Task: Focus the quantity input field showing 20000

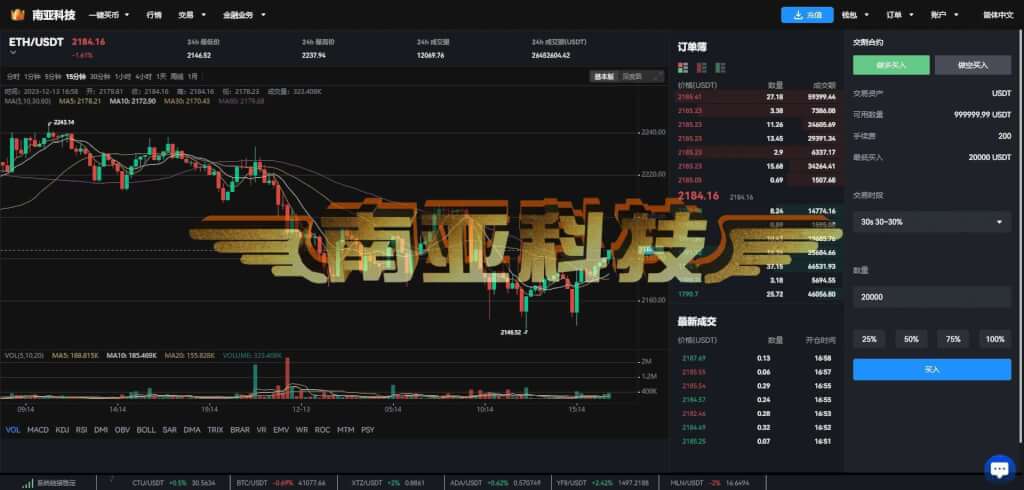Action: pos(932,297)
